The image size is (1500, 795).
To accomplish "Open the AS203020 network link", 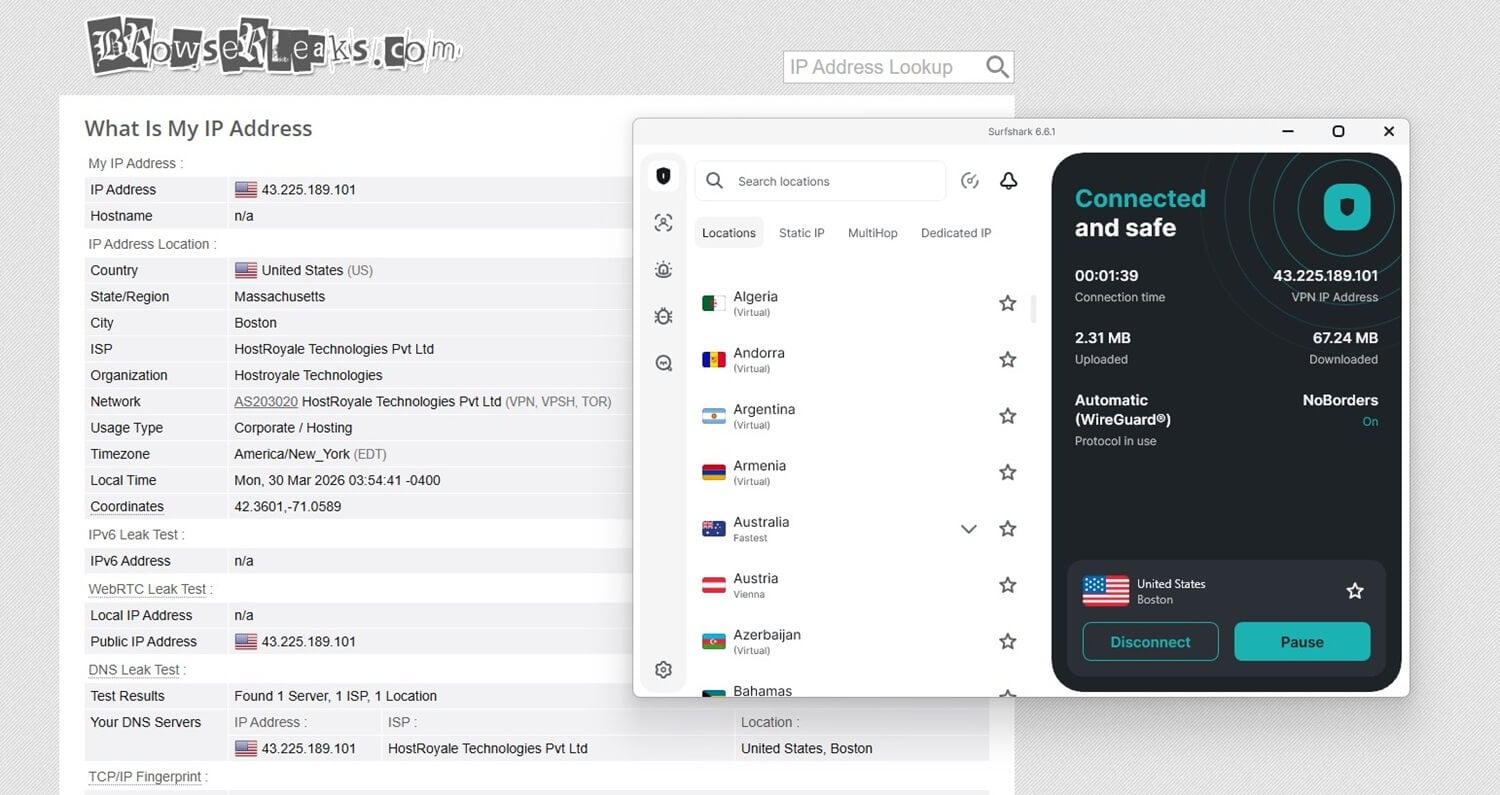I will pyautogui.click(x=265, y=402).
